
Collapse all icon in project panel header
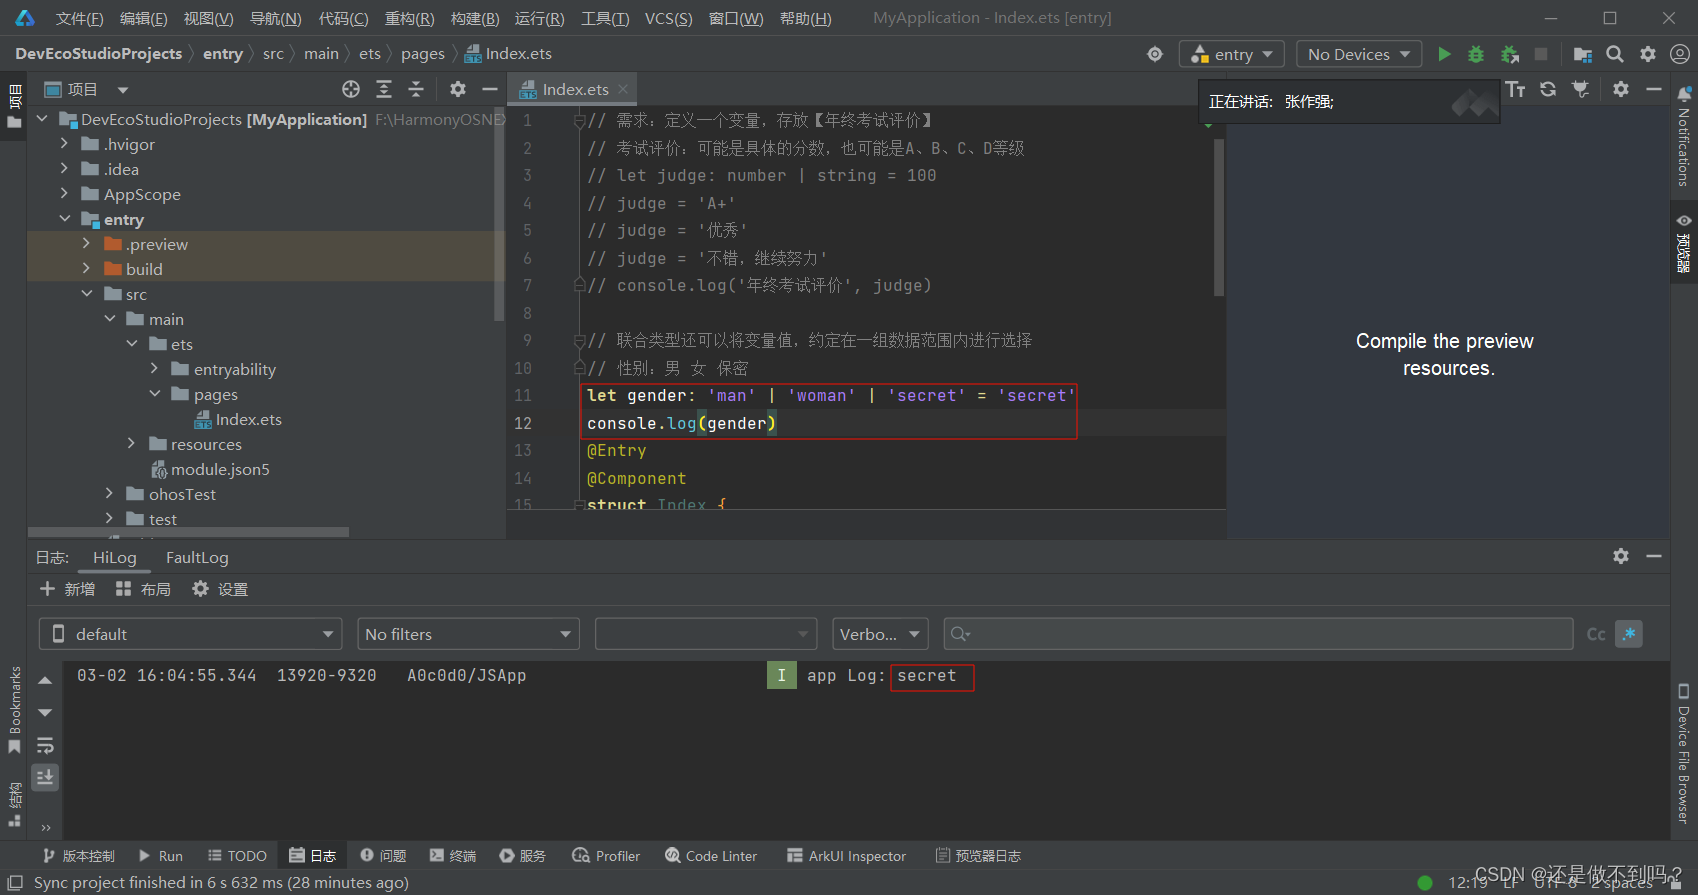pos(416,89)
